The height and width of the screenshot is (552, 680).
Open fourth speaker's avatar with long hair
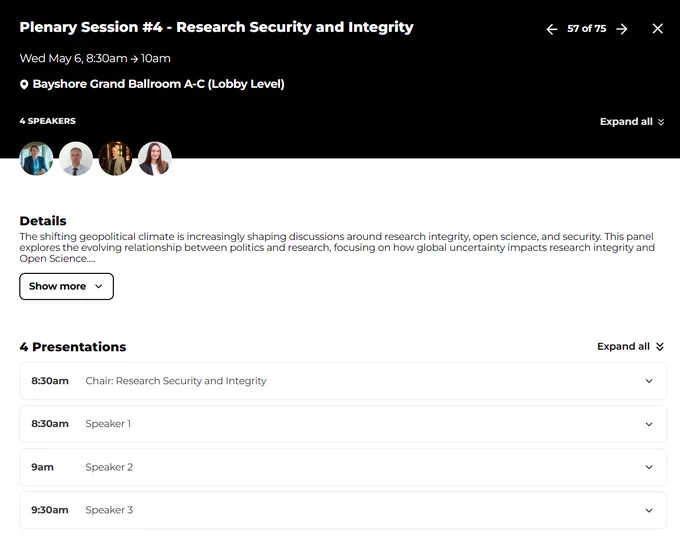[x=155, y=159]
